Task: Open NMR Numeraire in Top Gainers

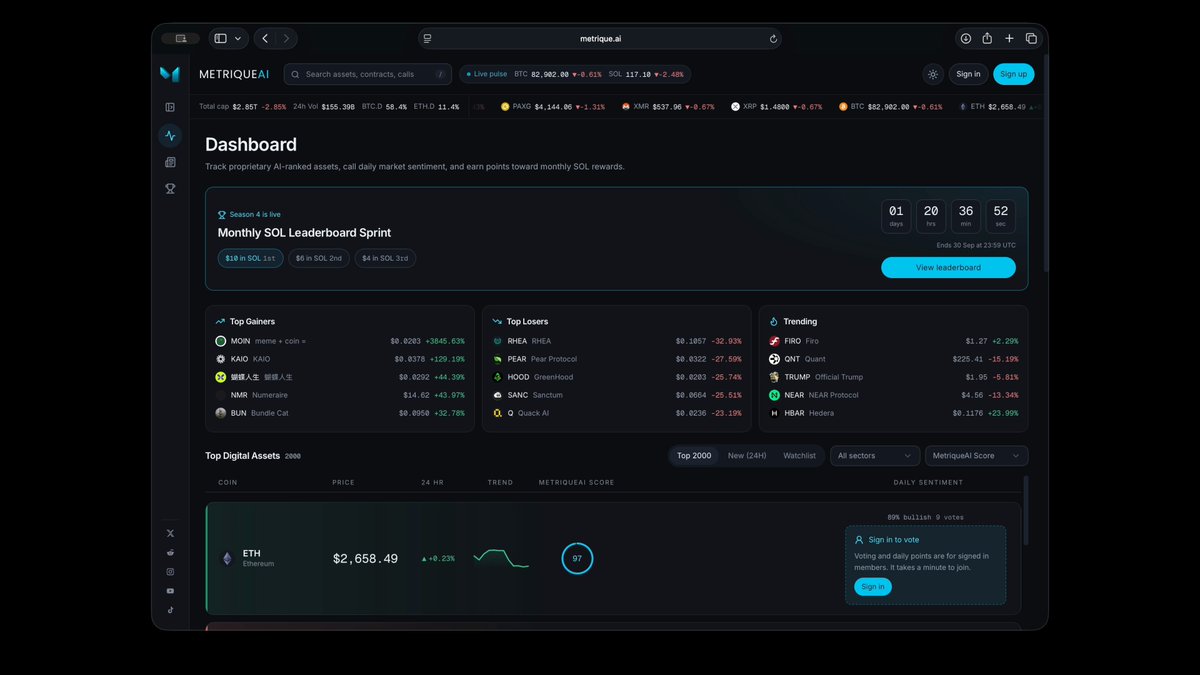Action: [x=340, y=395]
